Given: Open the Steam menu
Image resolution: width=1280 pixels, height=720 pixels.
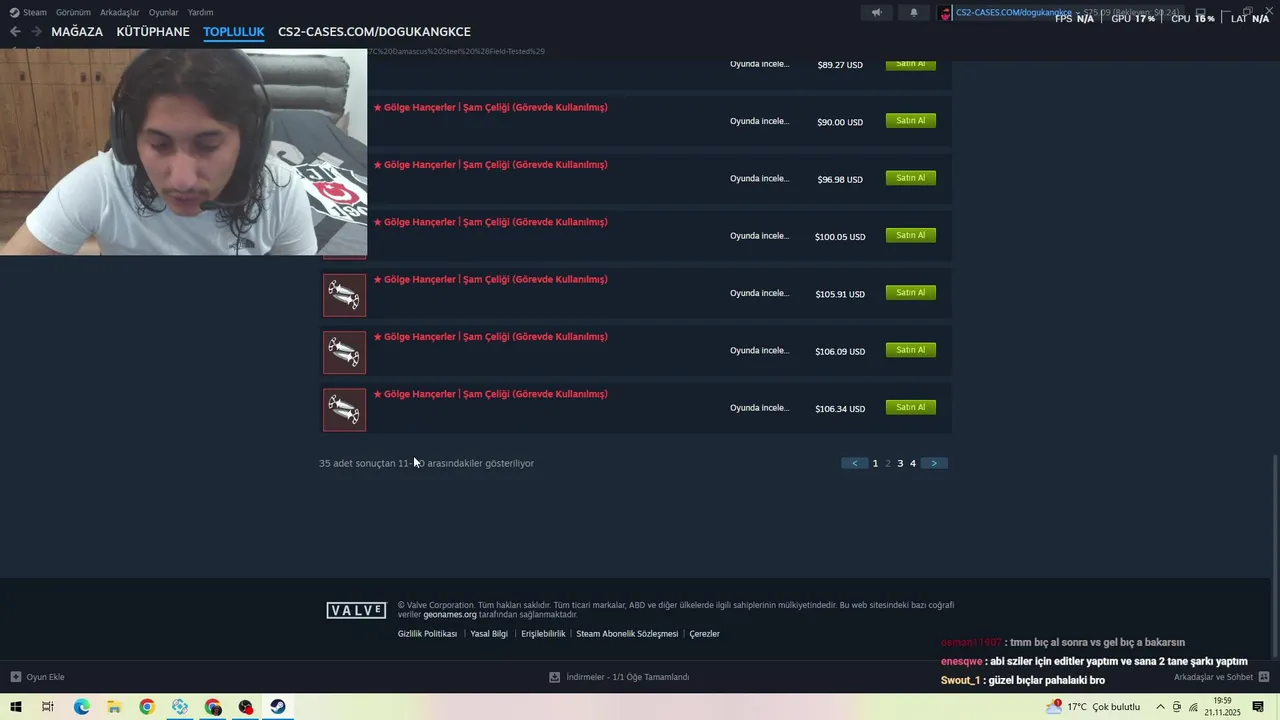Looking at the screenshot, I should (x=28, y=13).
